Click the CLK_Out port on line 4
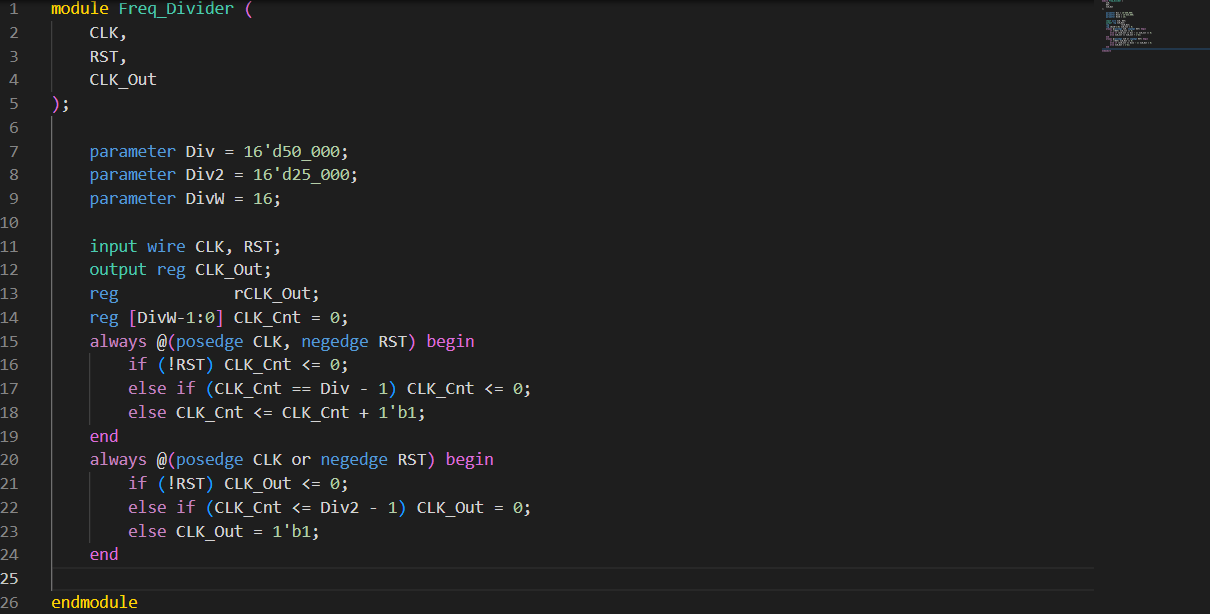 click(x=122, y=79)
